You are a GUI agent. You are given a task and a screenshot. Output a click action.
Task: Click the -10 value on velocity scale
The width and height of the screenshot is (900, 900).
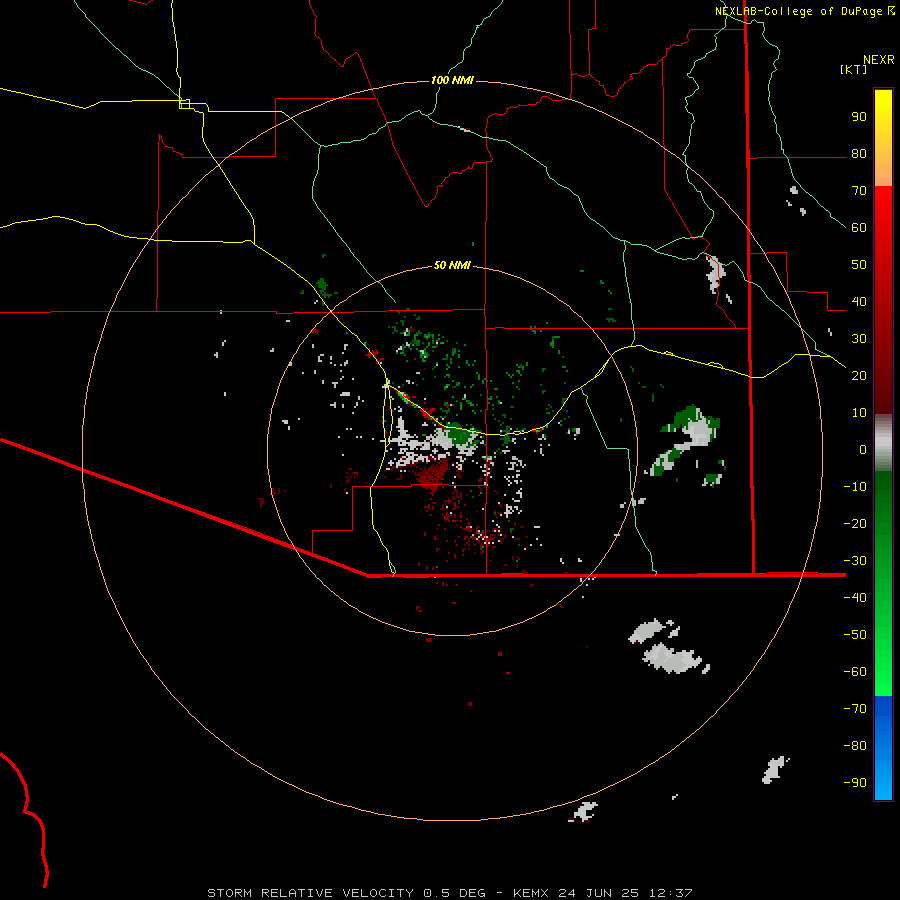[x=855, y=487]
